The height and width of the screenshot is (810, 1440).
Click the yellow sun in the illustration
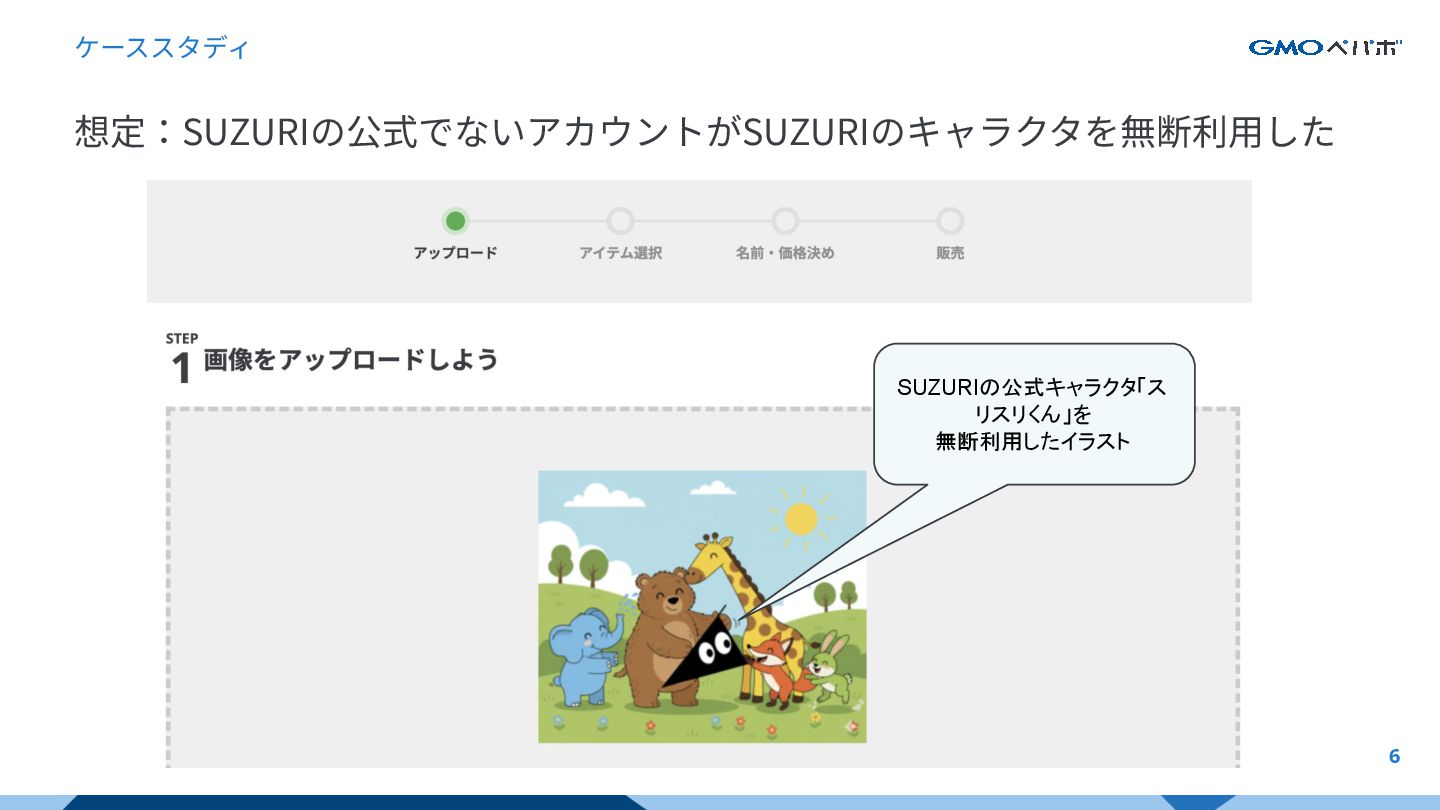[x=800, y=518]
